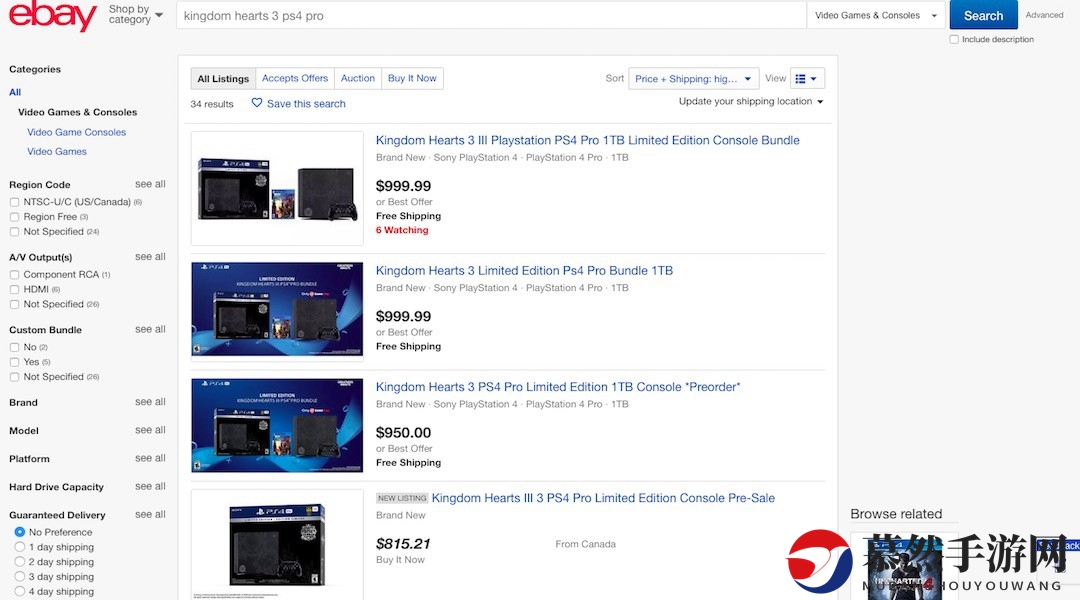
Task: Open the Sort Price + Shipping dropdown
Action: (694, 79)
